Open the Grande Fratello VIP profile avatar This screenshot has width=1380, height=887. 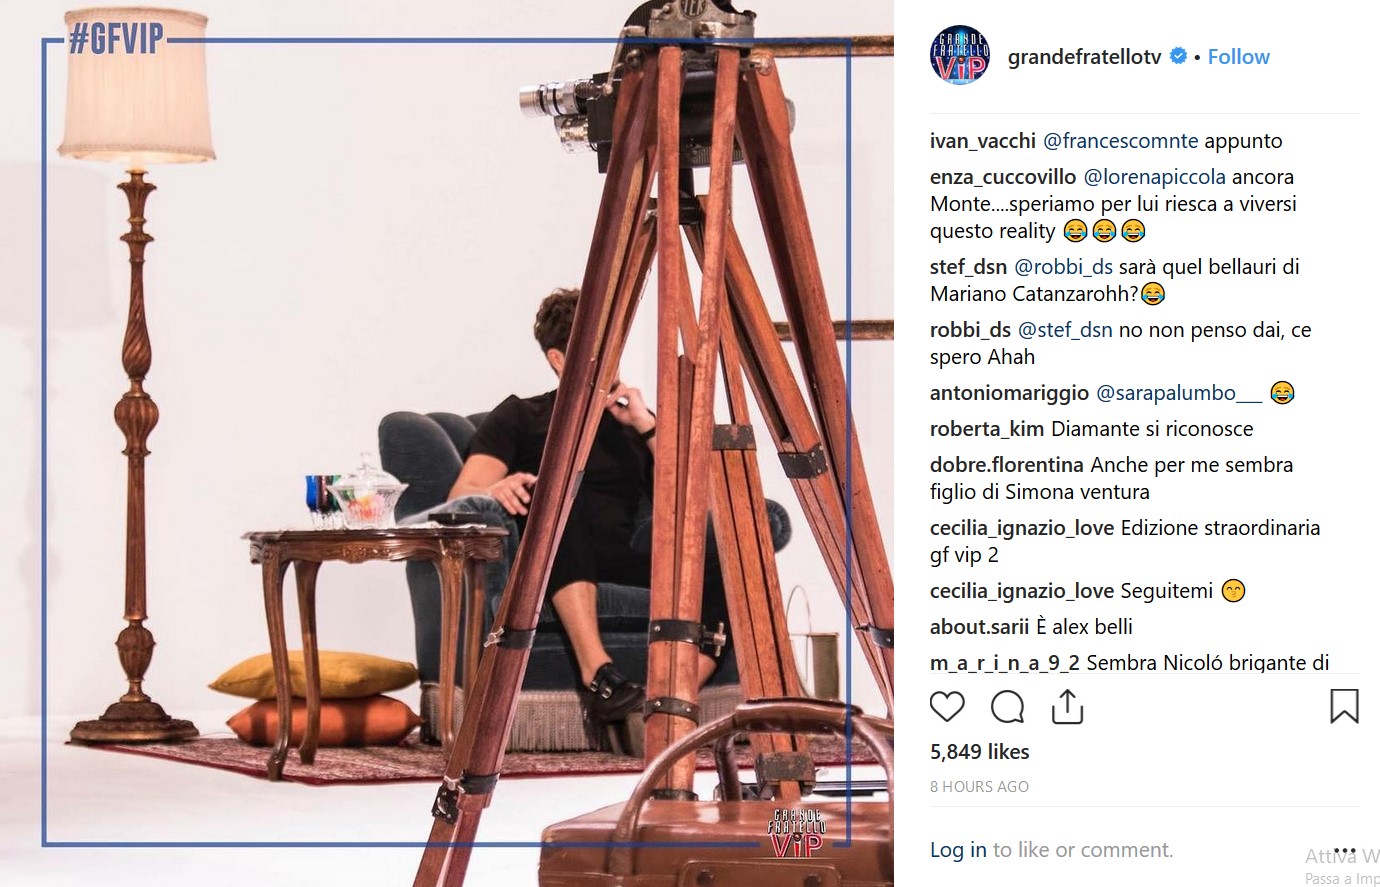(960, 56)
